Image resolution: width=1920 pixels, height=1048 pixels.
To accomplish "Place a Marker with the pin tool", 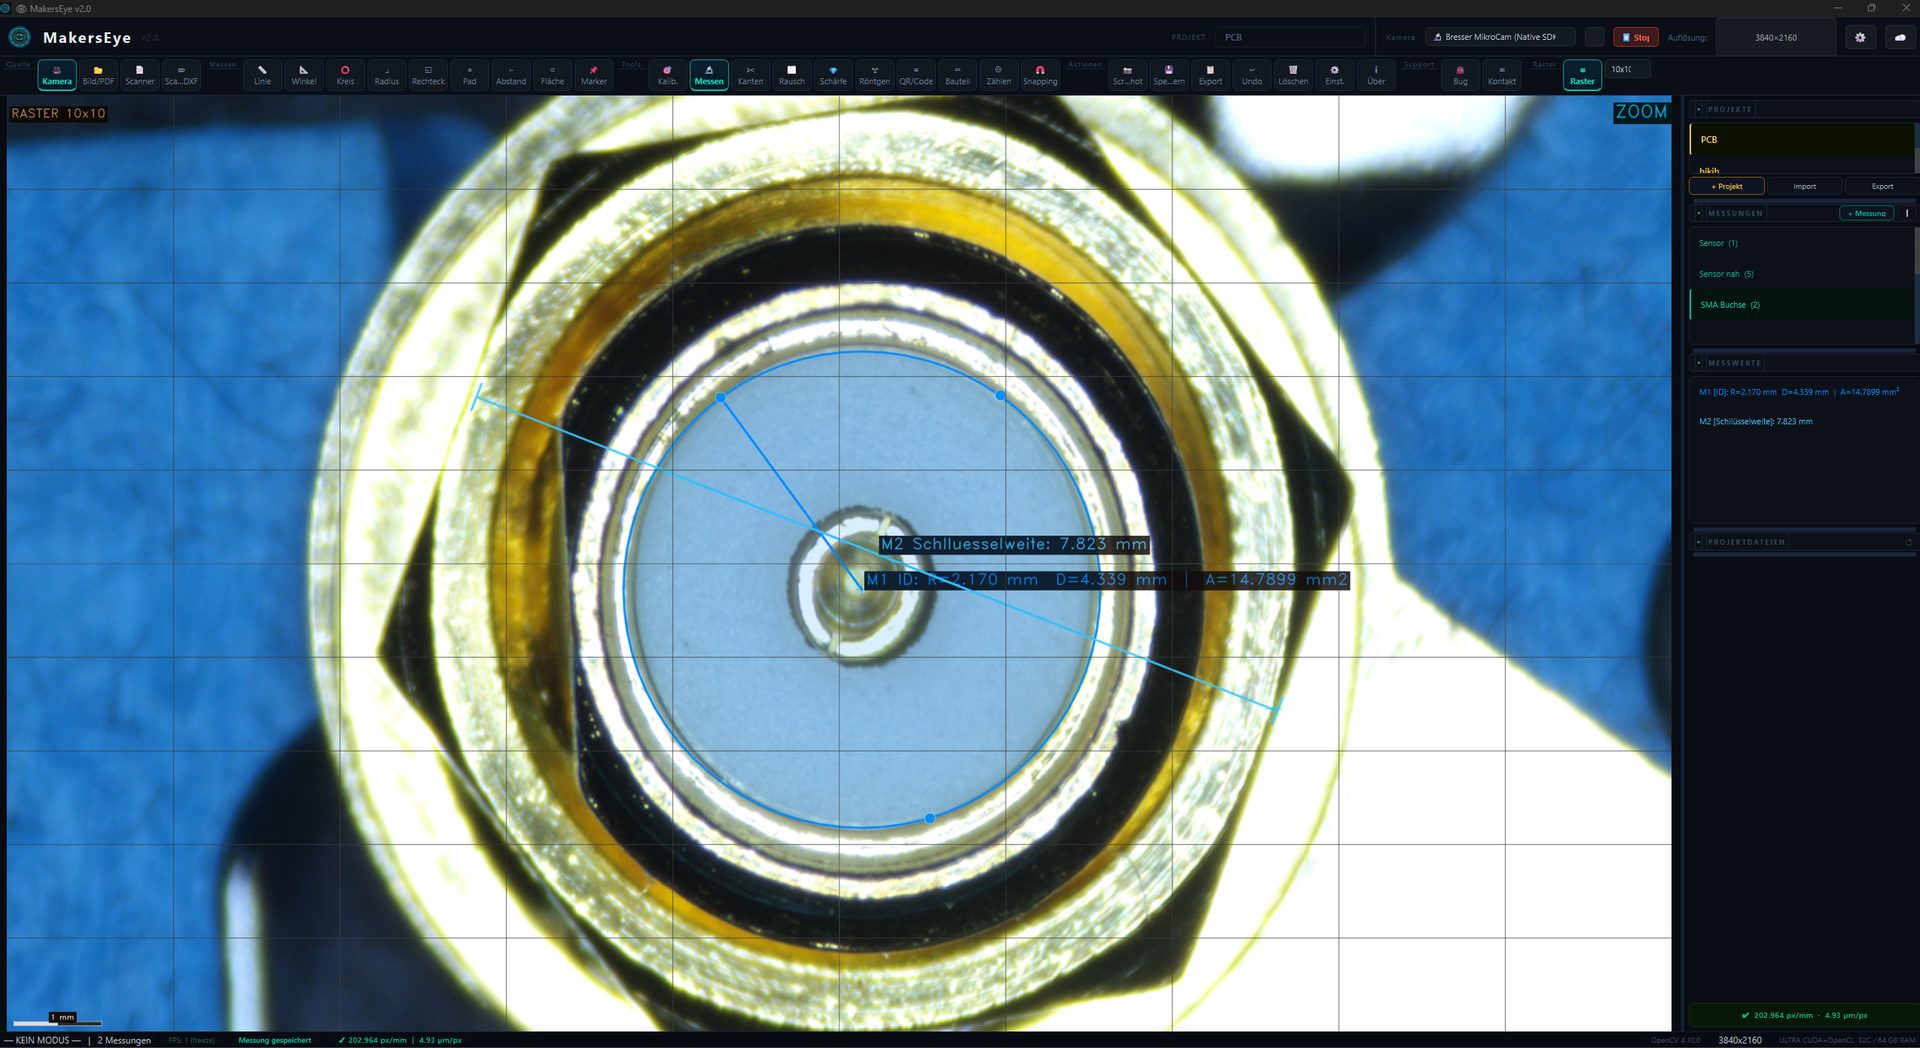I will [594, 75].
